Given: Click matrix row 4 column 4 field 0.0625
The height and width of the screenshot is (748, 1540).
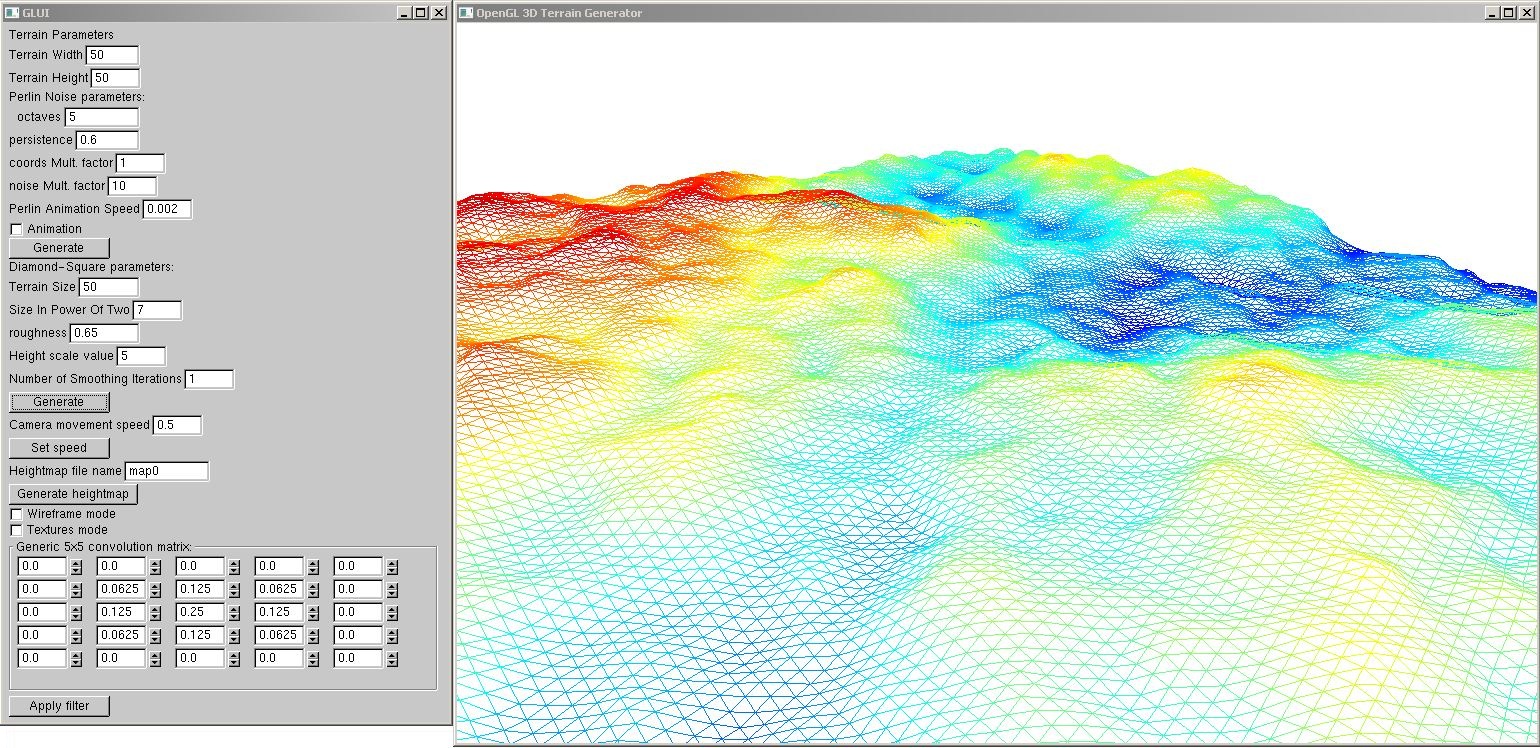Looking at the screenshot, I should pyautogui.click(x=280, y=635).
